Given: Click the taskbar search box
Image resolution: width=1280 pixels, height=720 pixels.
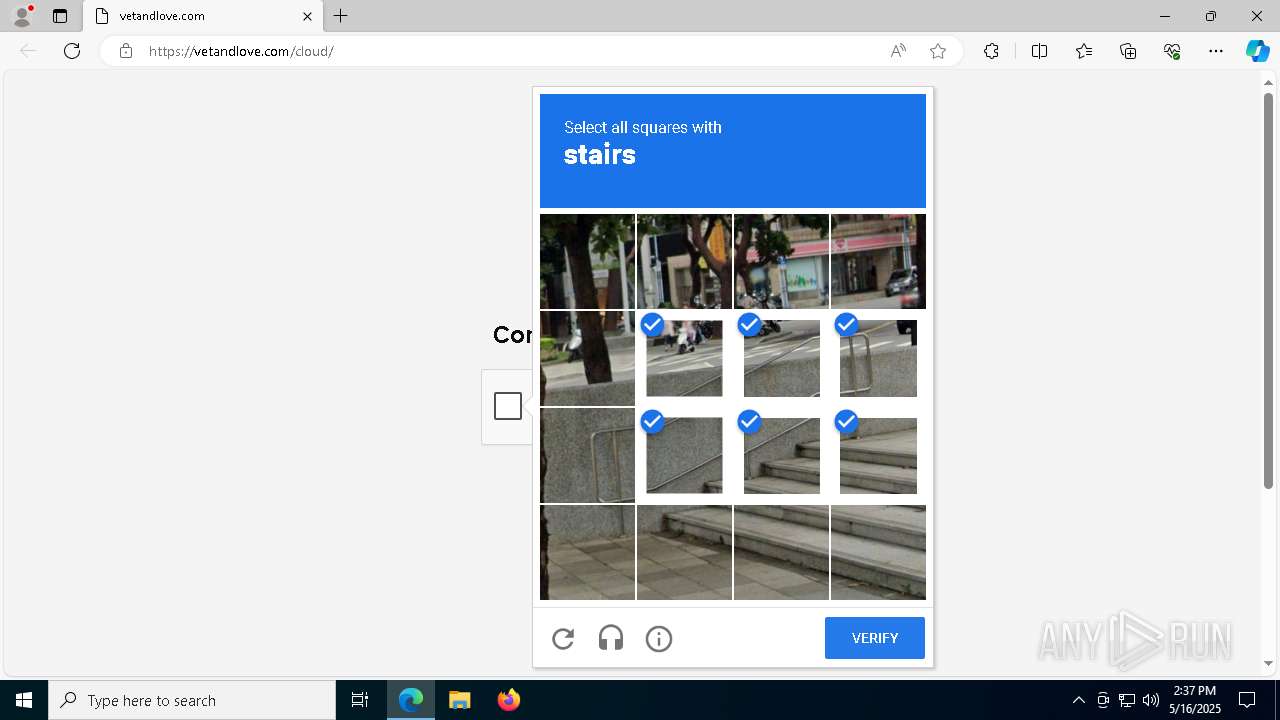Looking at the screenshot, I should [192, 700].
